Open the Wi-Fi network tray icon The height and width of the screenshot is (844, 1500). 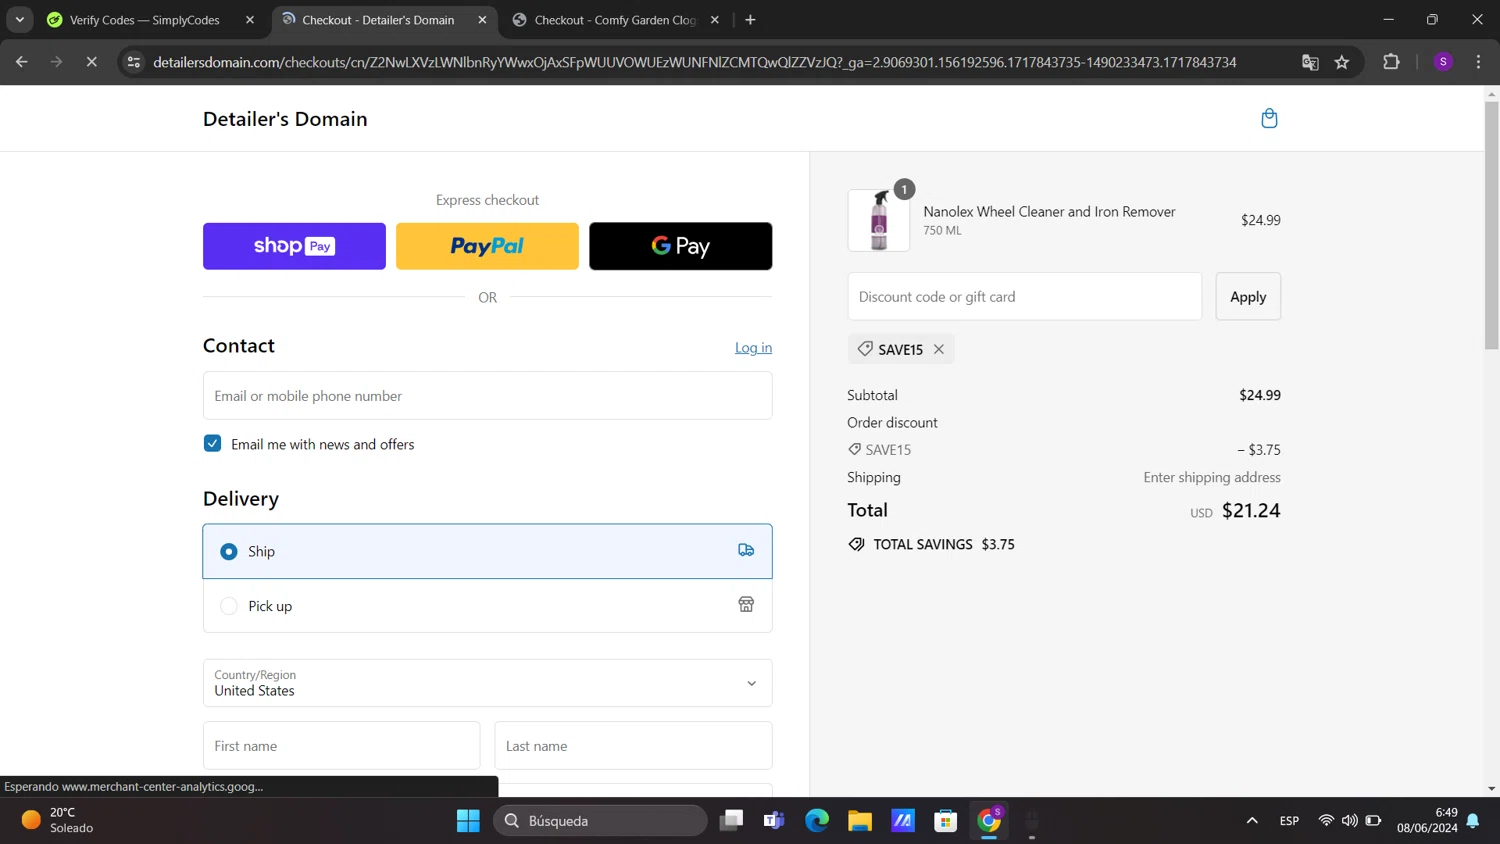[1326, 821]
